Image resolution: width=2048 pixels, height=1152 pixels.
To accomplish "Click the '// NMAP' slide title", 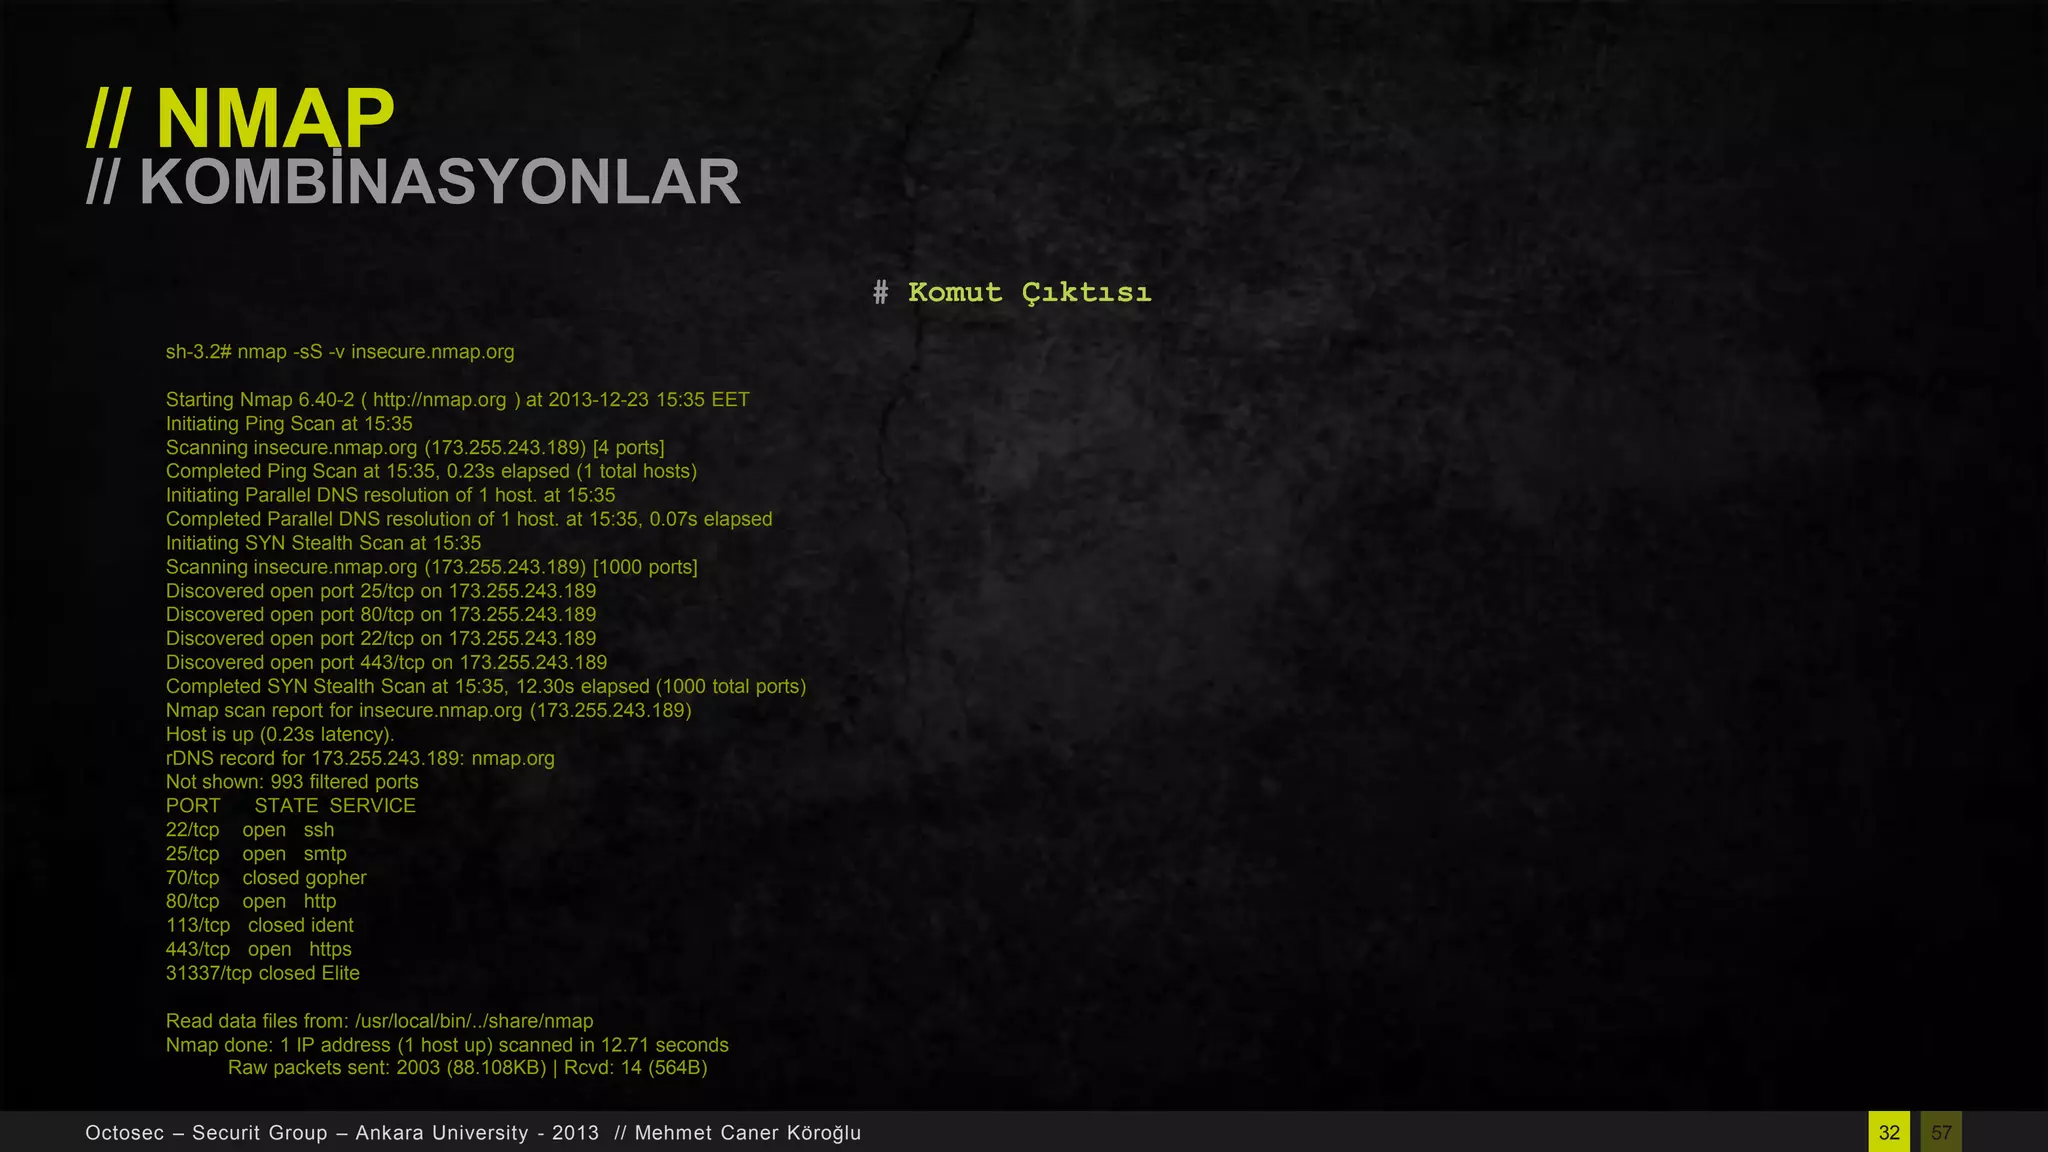I will [241, 118].
